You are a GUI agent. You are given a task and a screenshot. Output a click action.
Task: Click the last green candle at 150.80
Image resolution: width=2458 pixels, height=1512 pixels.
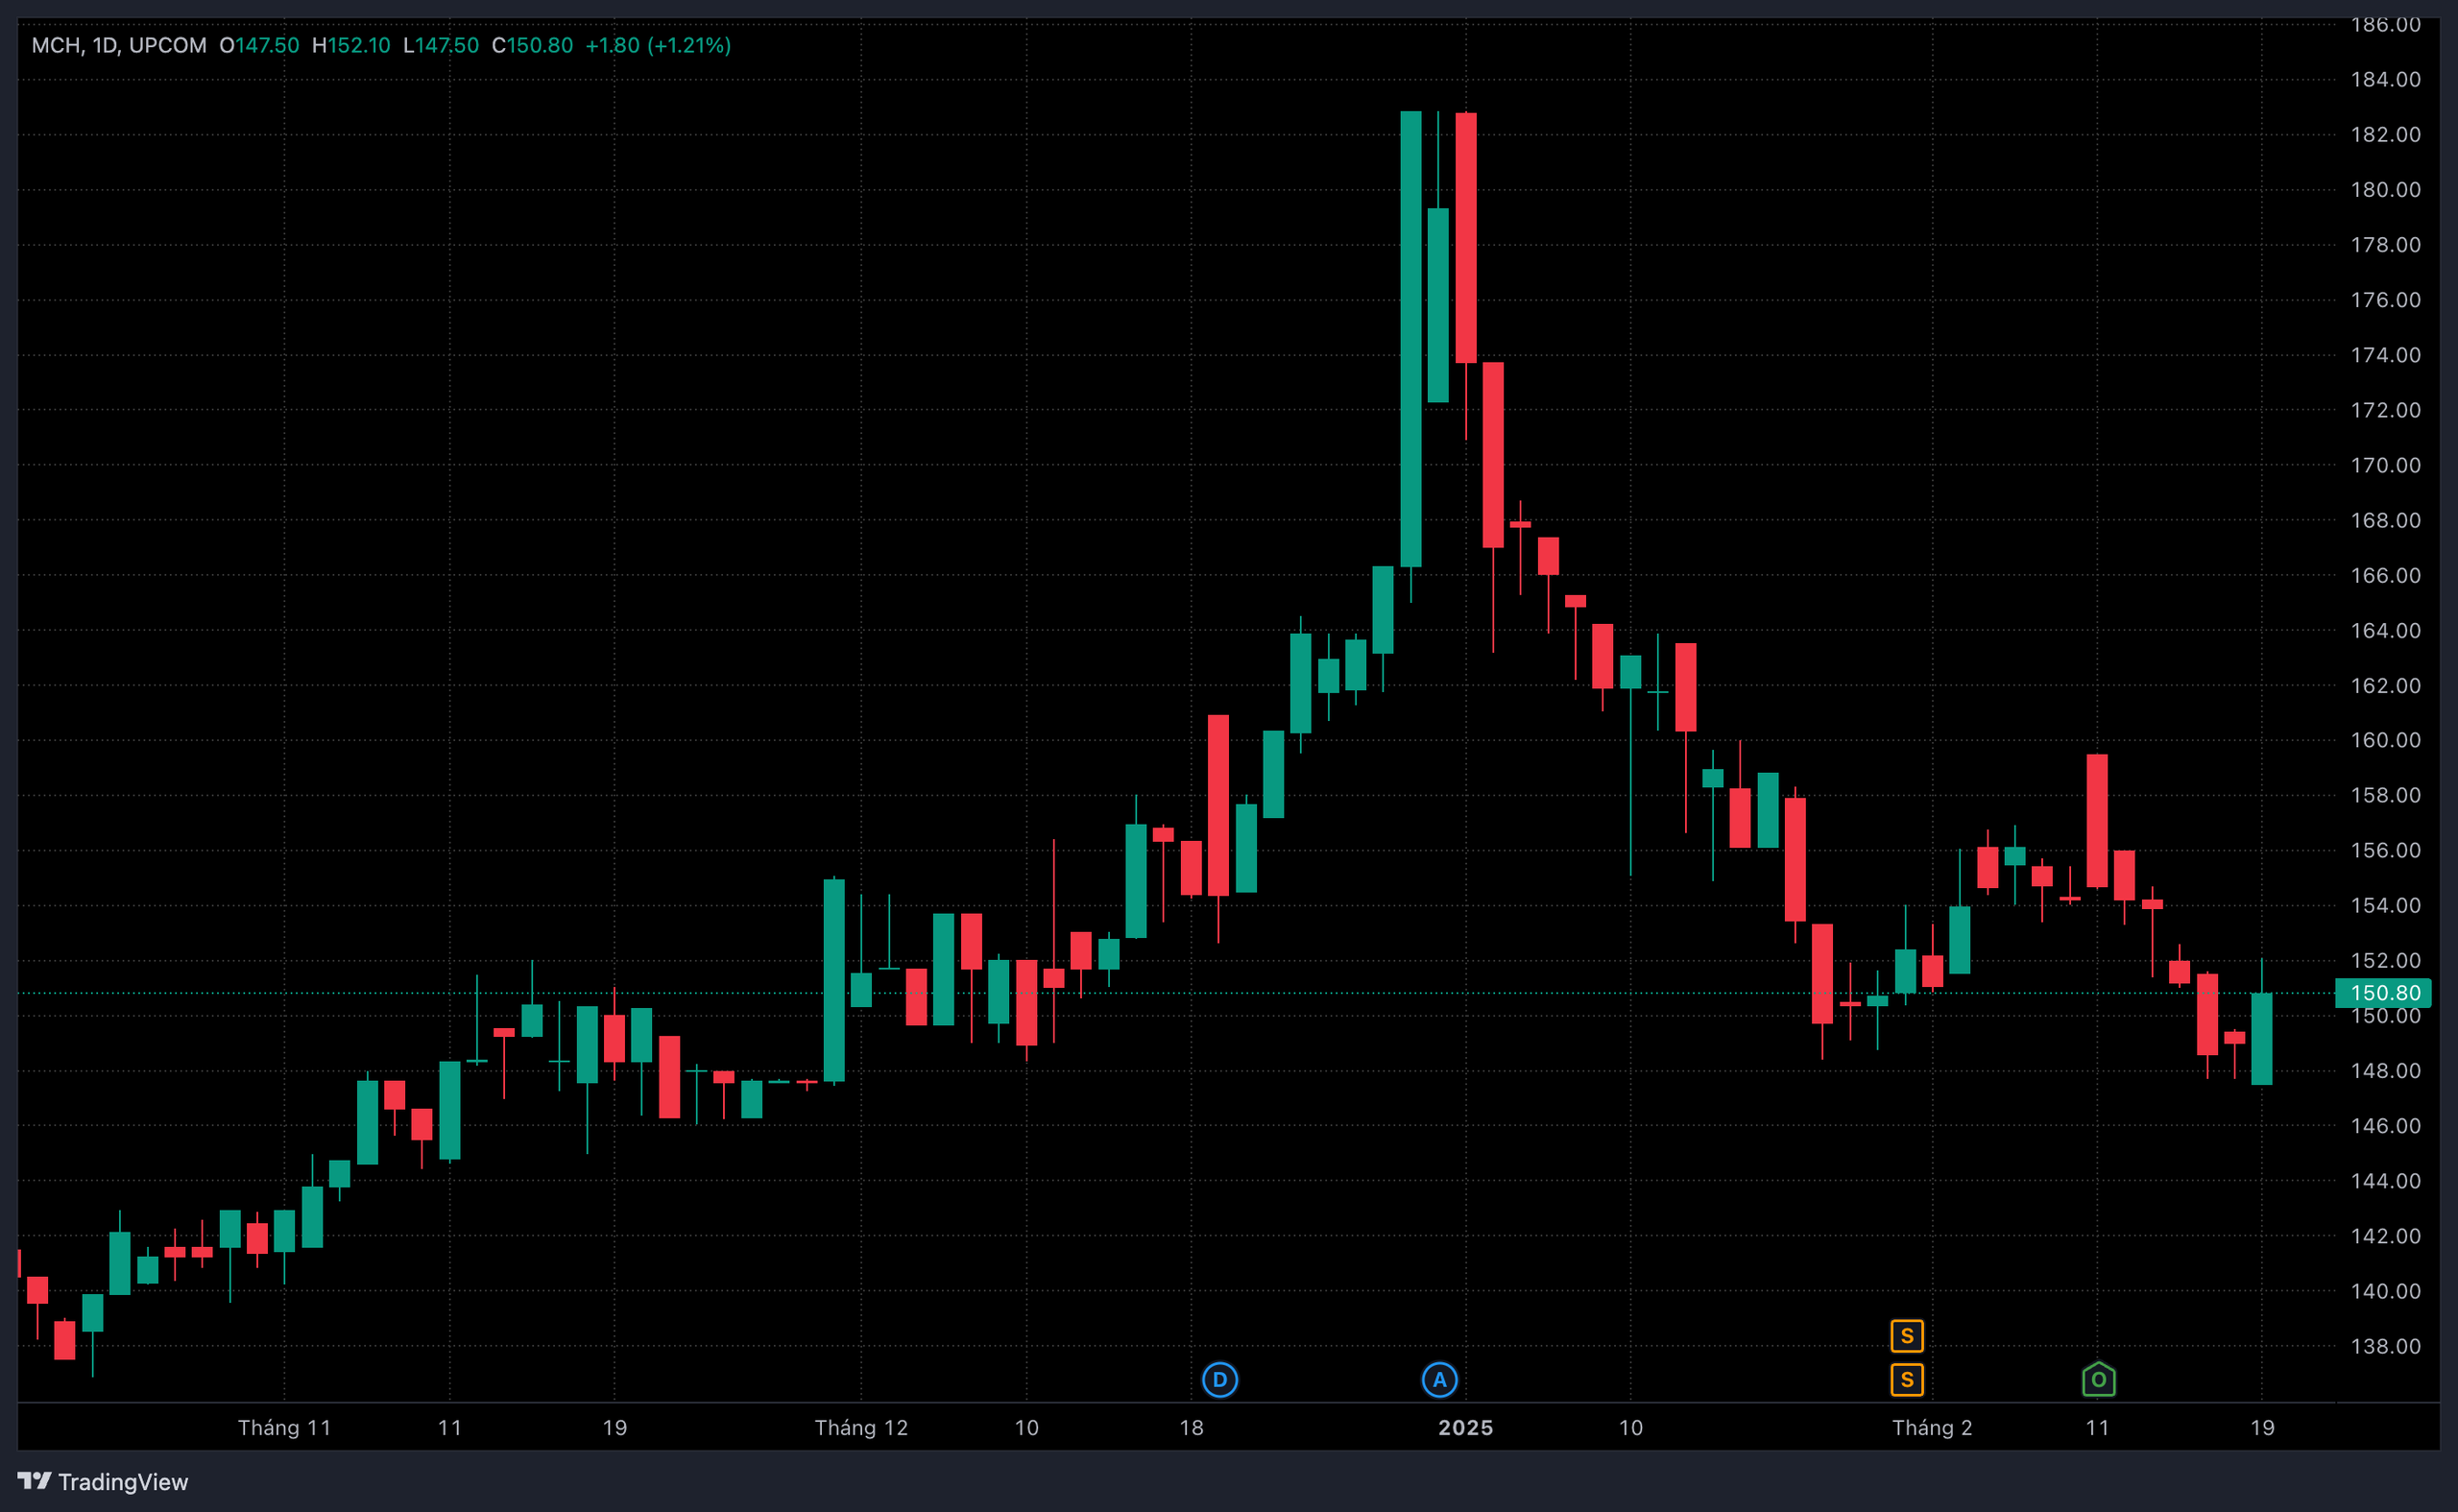2262,1038
